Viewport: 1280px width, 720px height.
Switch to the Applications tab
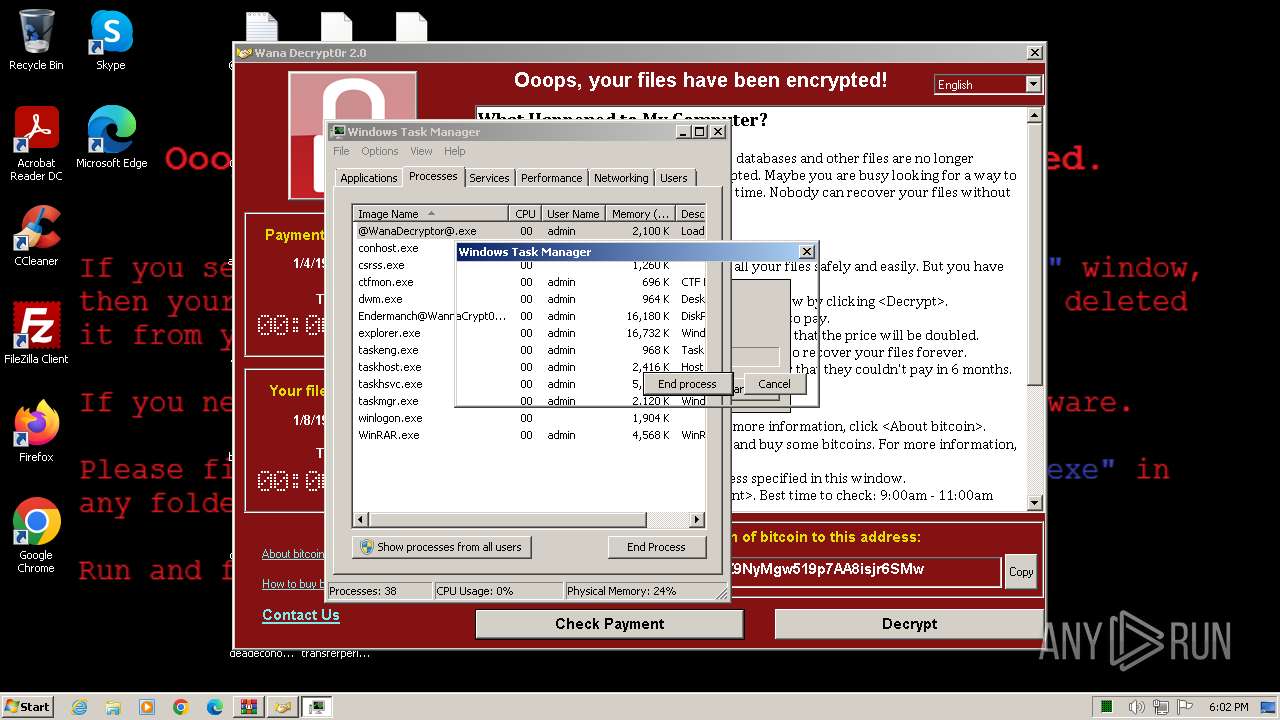click(x=369, y=178)
